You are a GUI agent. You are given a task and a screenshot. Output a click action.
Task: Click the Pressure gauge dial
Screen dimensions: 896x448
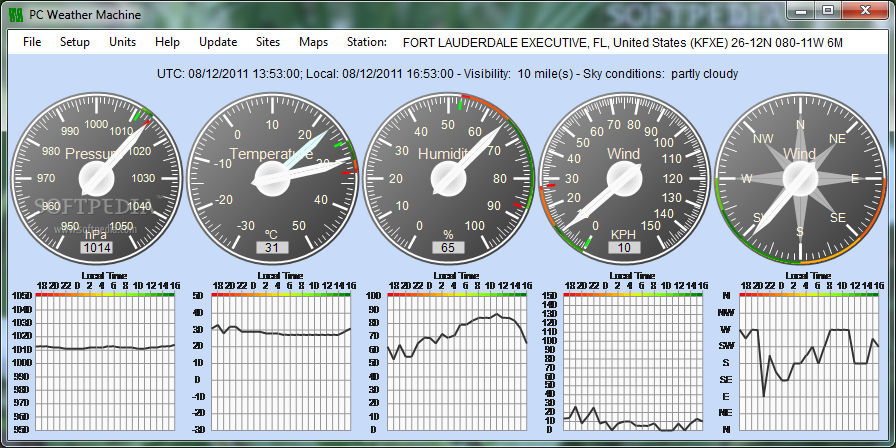point(97,179)
